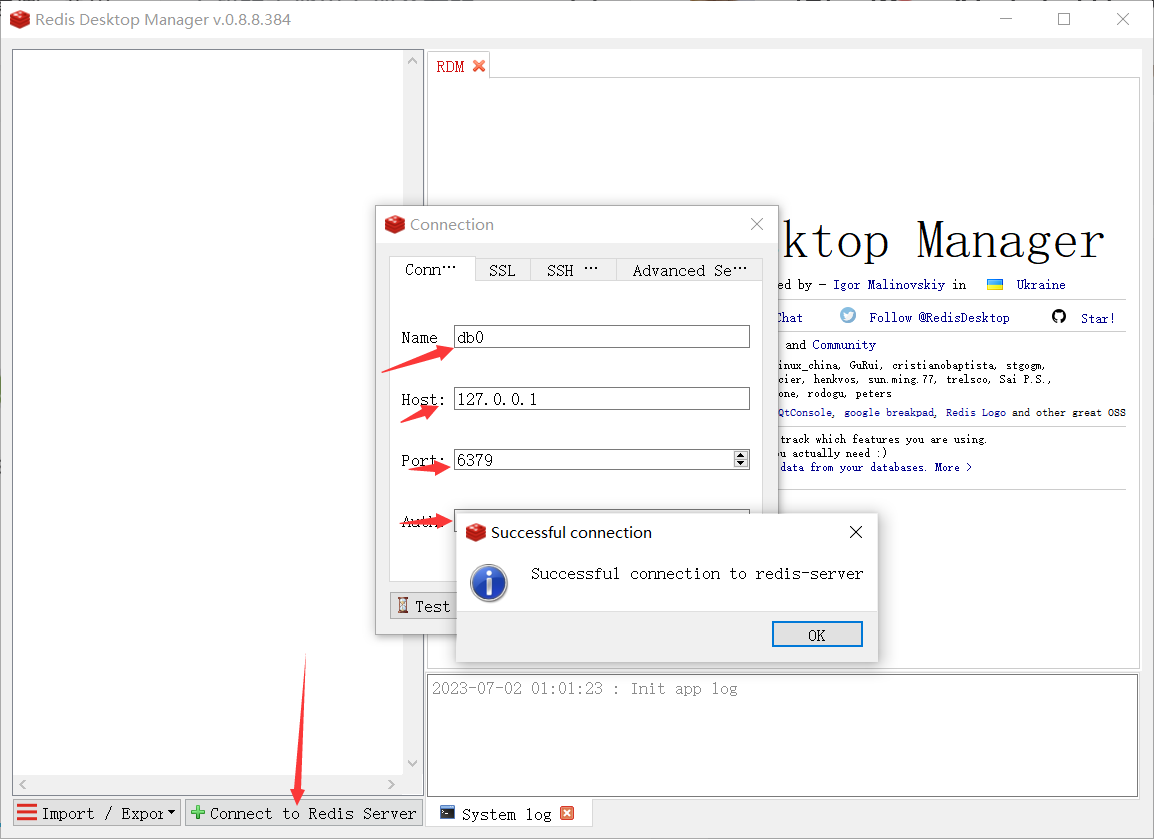Click the connection tree scroll down arrow

pos(412,763)
